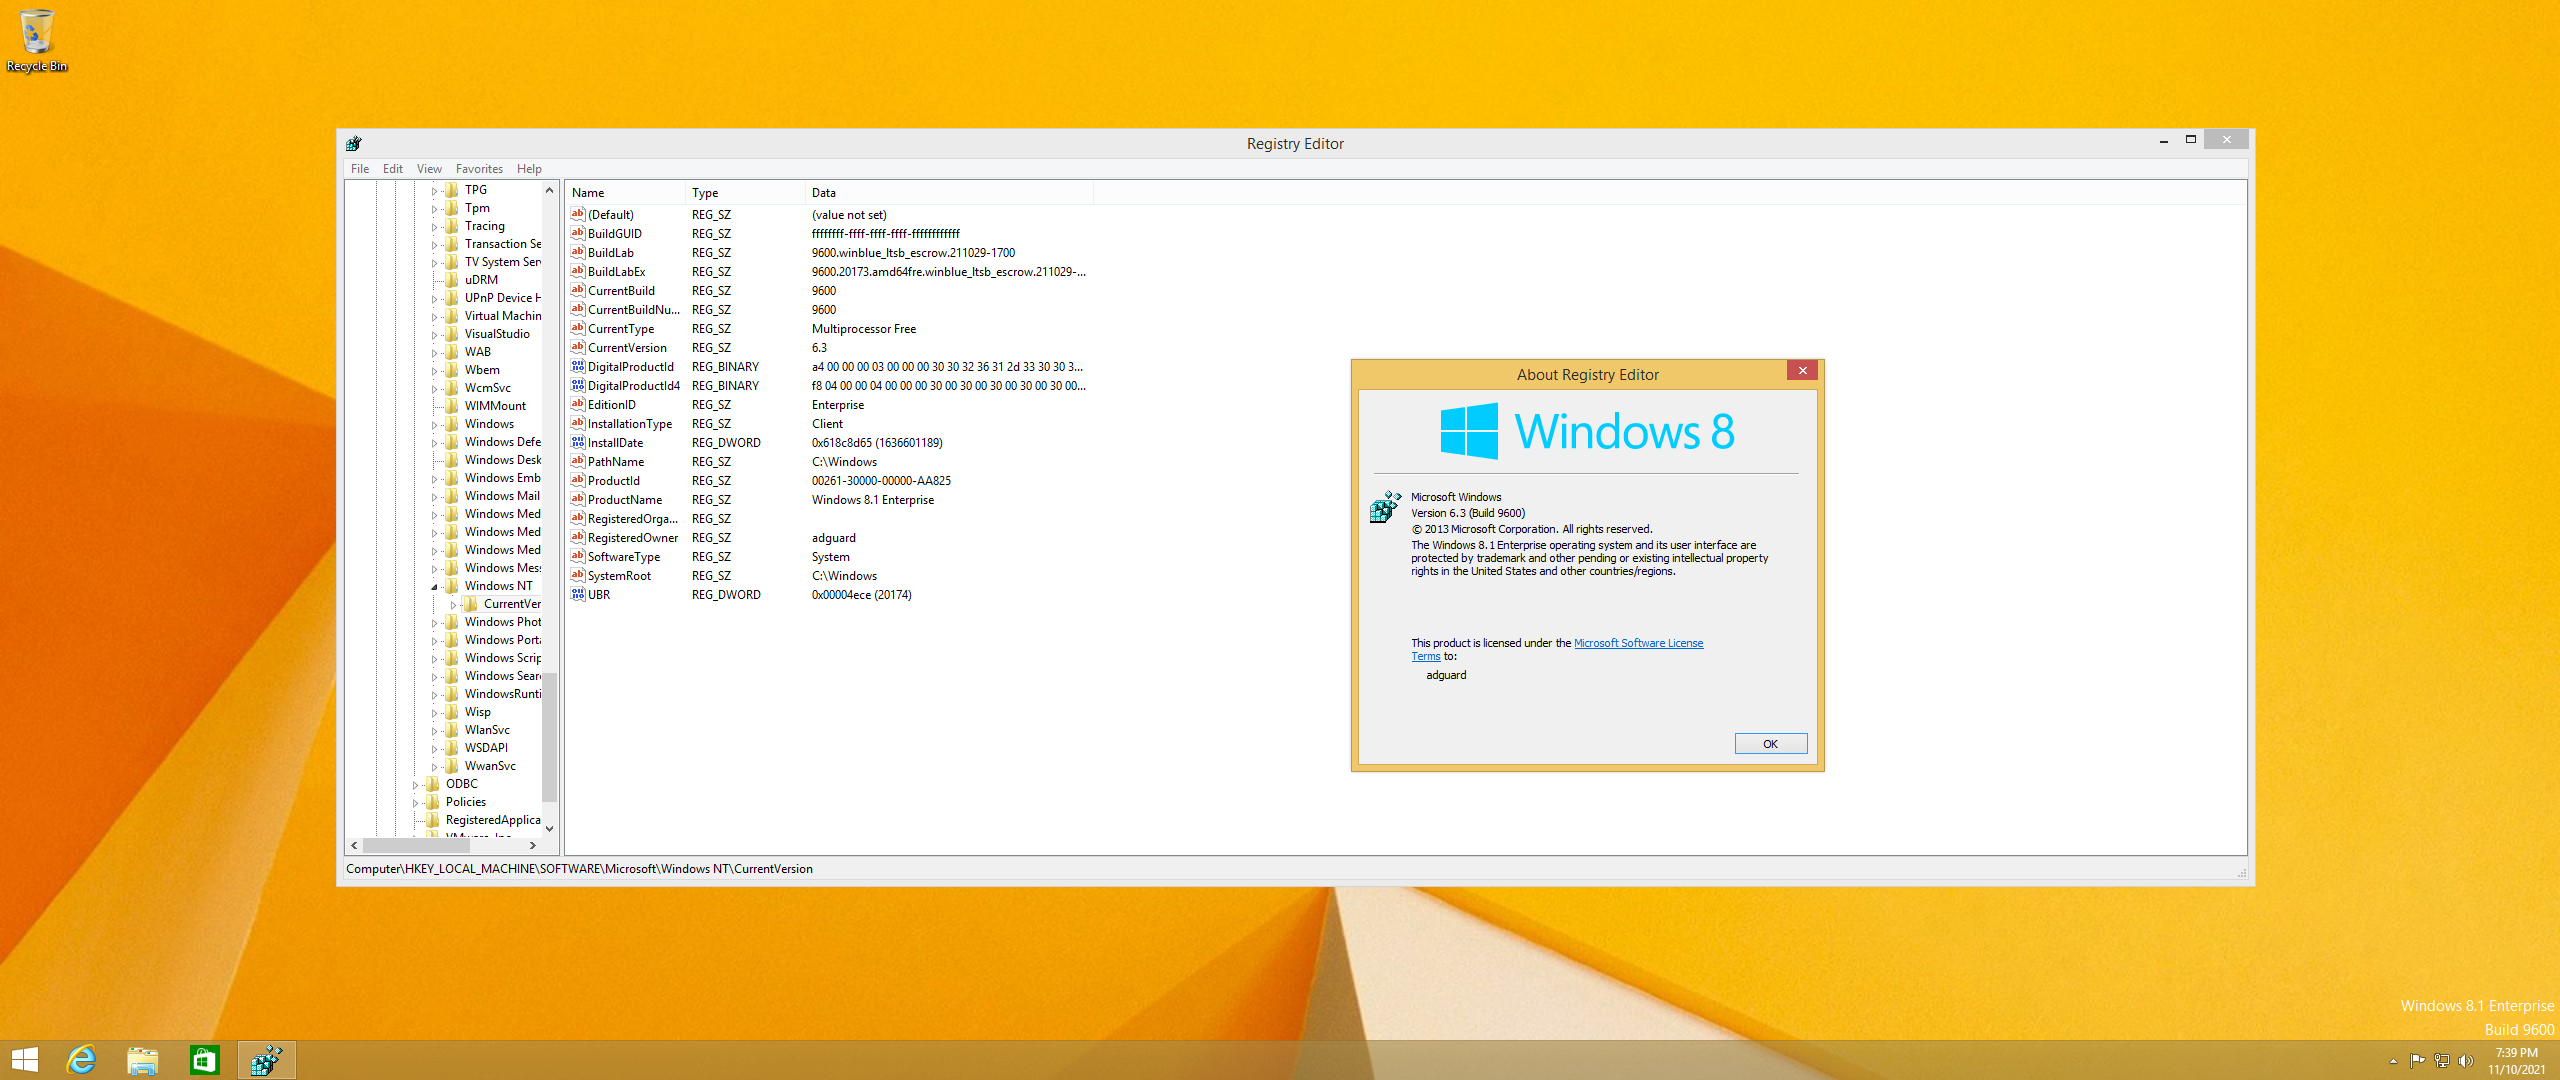Launch Internet Explorer from the taskbar
This screenshot has width=2560, height=1080.
click(x=81, y=1060)
